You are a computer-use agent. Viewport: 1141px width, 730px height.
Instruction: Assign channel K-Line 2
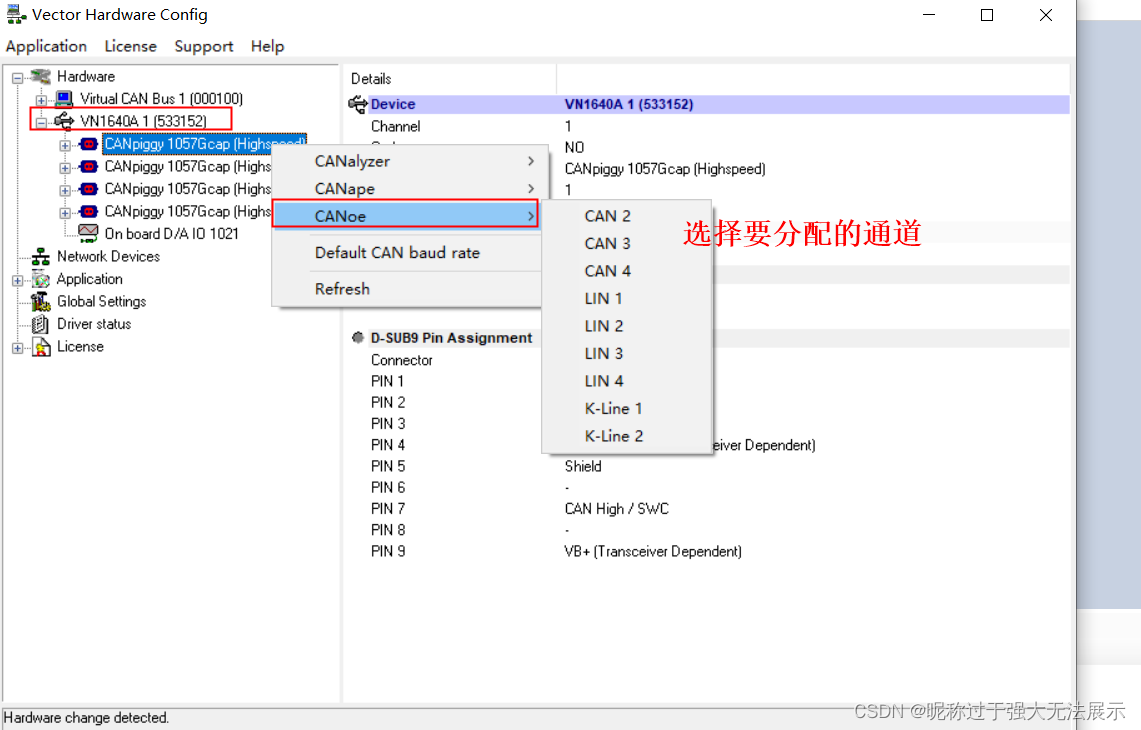tap(627, 437)
